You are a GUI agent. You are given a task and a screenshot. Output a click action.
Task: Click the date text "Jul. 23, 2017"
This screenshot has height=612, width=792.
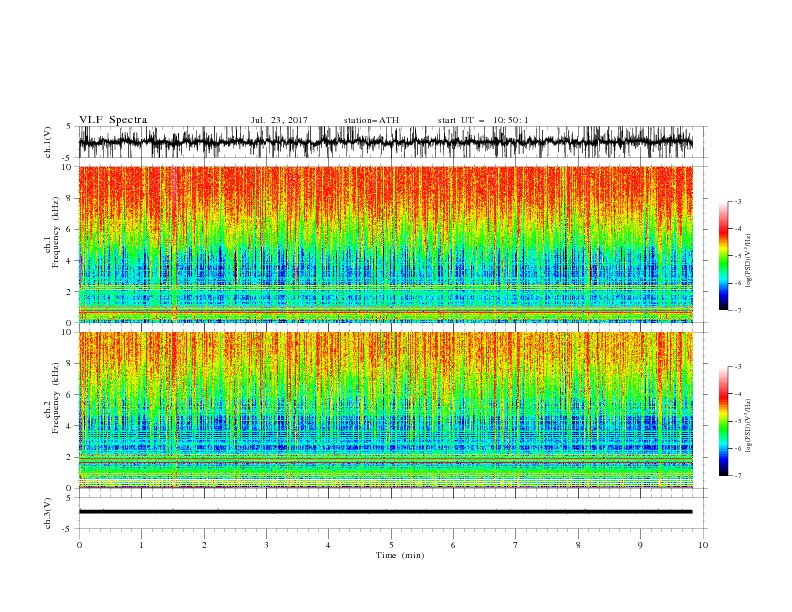pyautogui.click(x=279, y=120)
